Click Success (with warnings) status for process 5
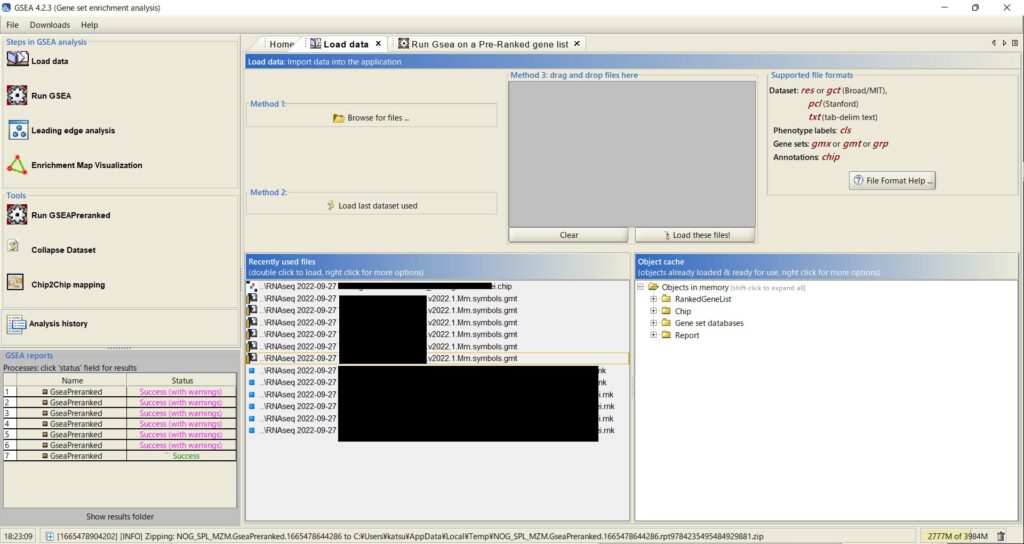1024x544 pixels. (x=182, y=434)
